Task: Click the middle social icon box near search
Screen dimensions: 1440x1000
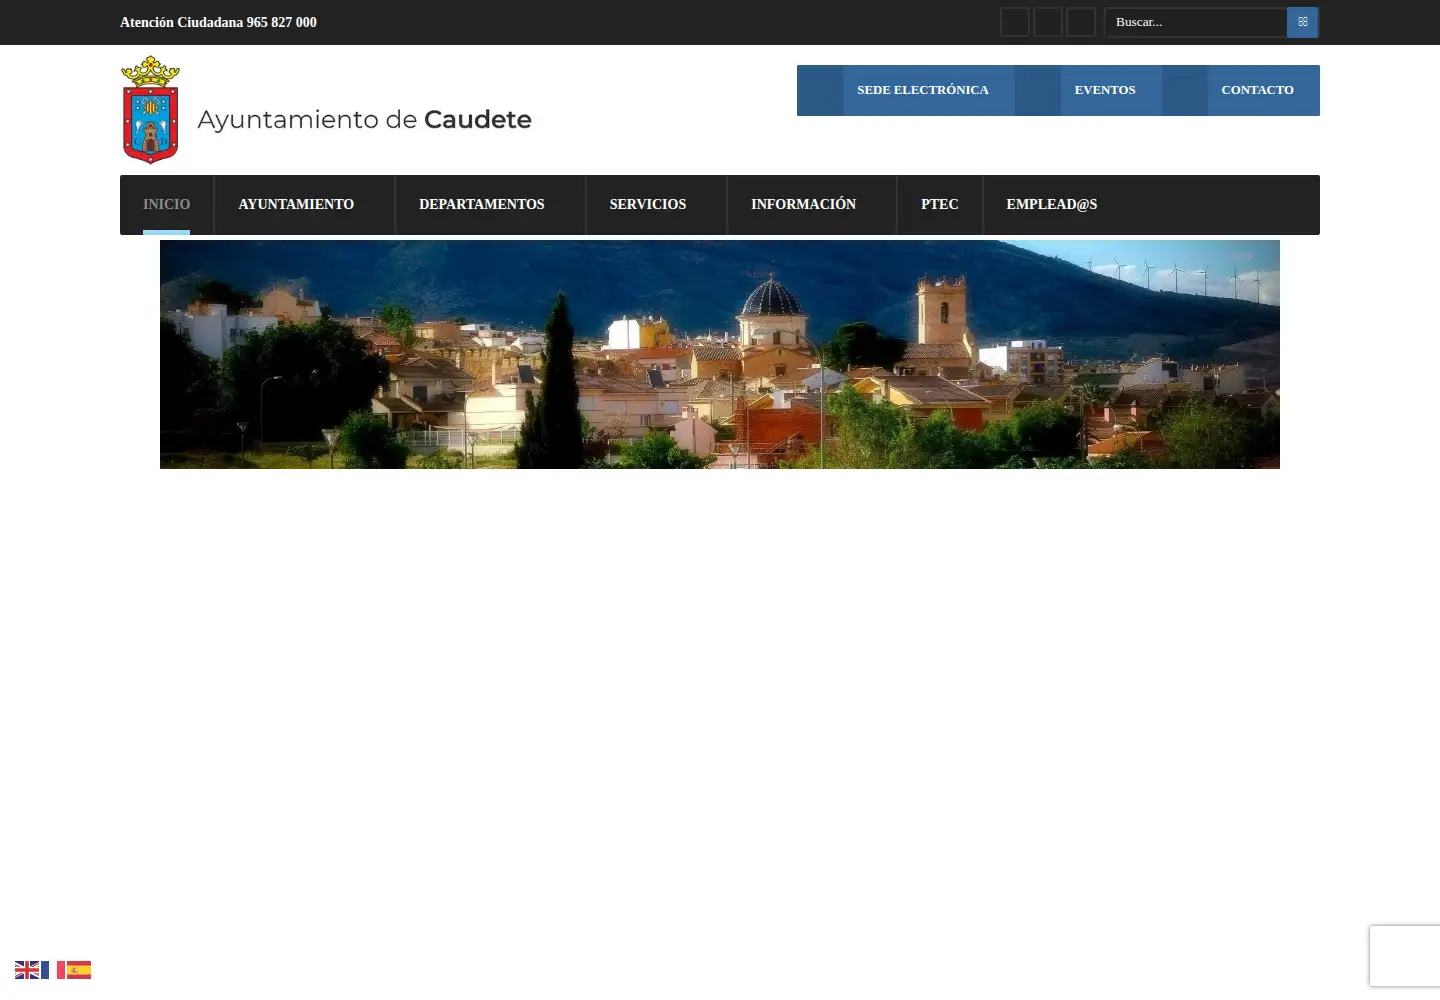Action: point(1048,22)
